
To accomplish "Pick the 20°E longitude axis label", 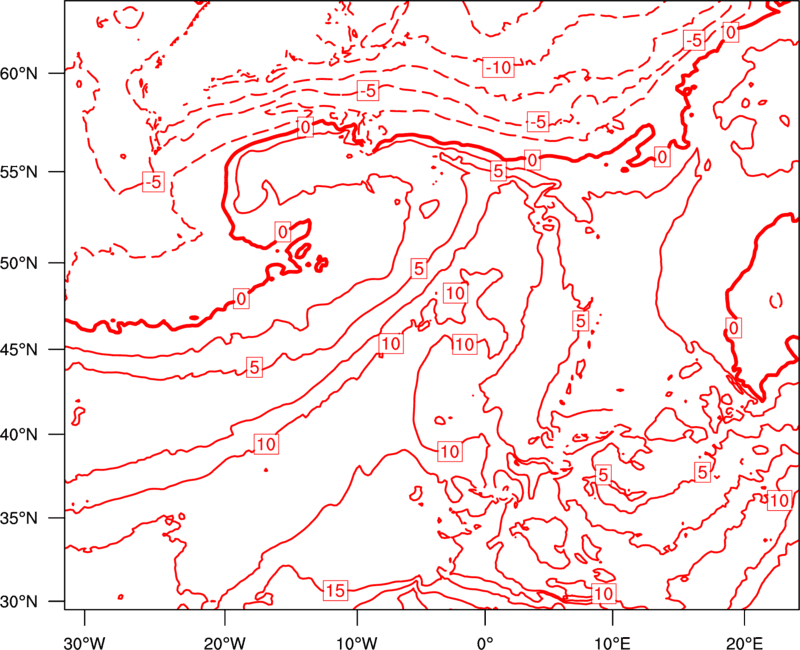I will click(744, 642).
